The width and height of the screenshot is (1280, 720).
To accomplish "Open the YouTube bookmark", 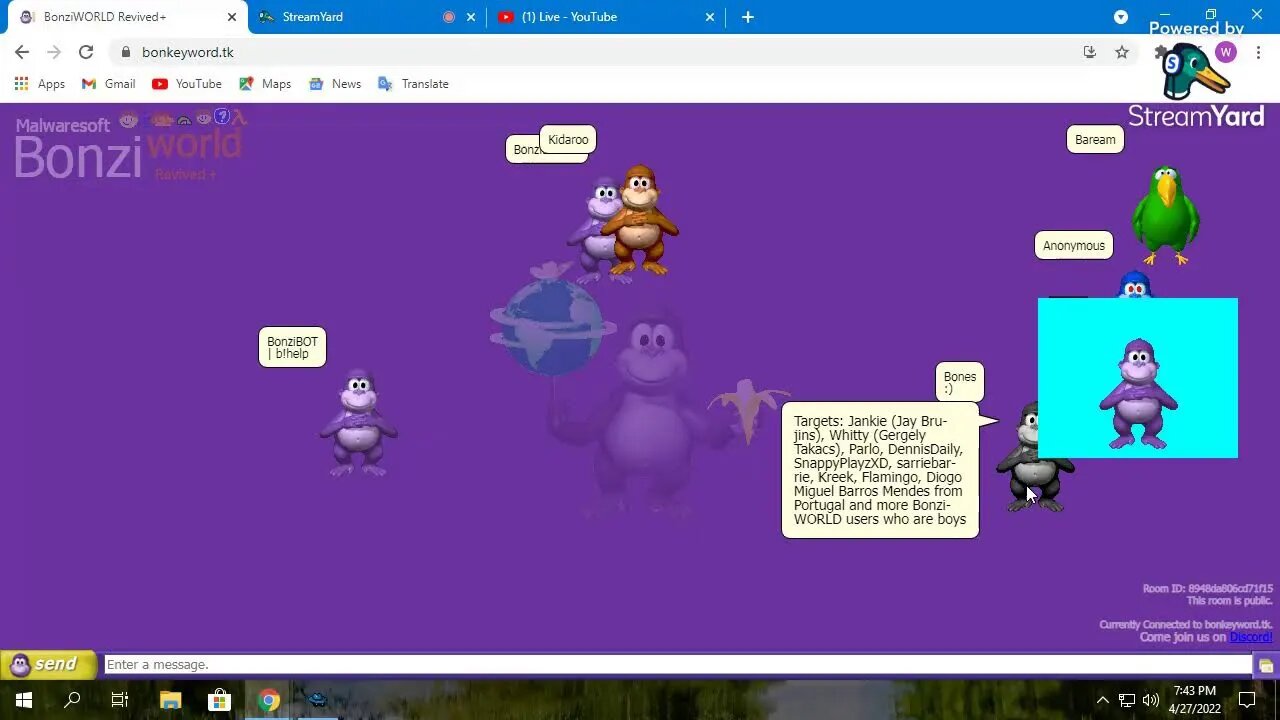I will (187, 84).
